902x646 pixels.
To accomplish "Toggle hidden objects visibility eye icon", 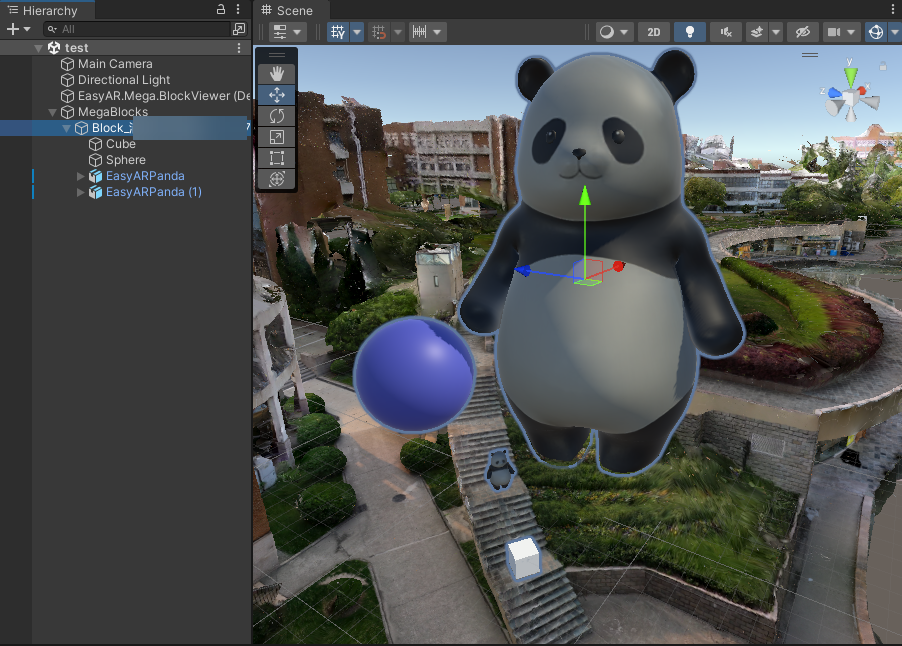I will 801,32.
